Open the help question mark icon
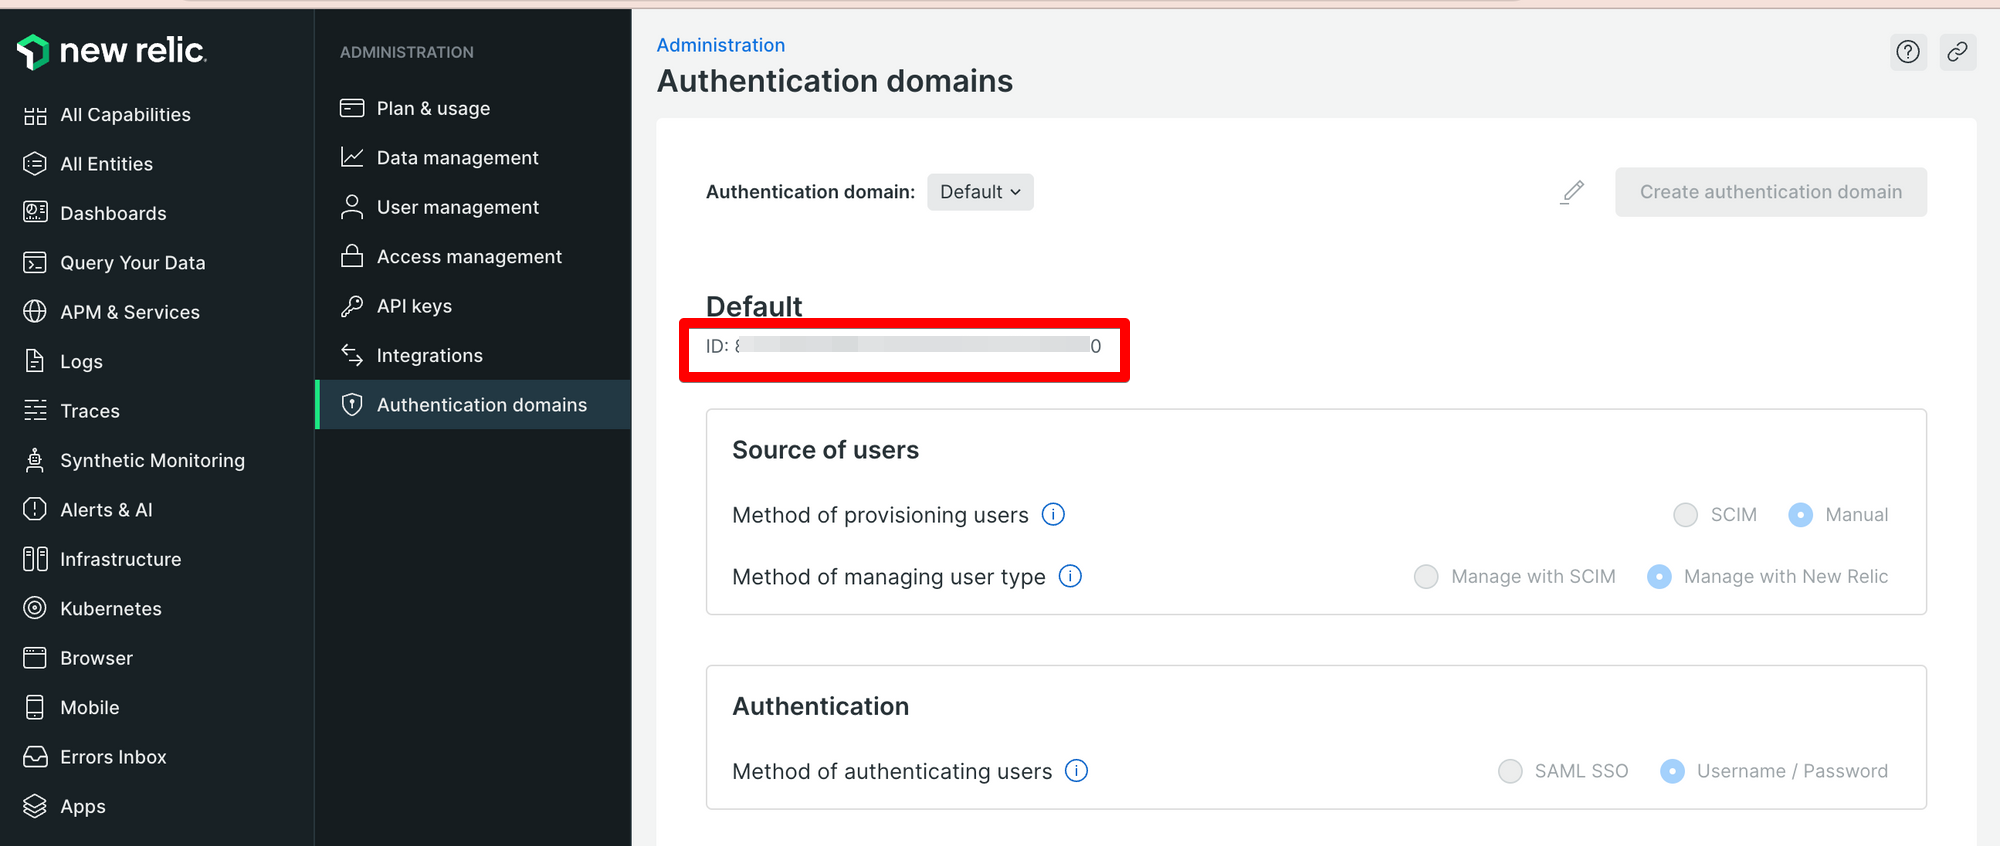 click(x=1908, y=52)
